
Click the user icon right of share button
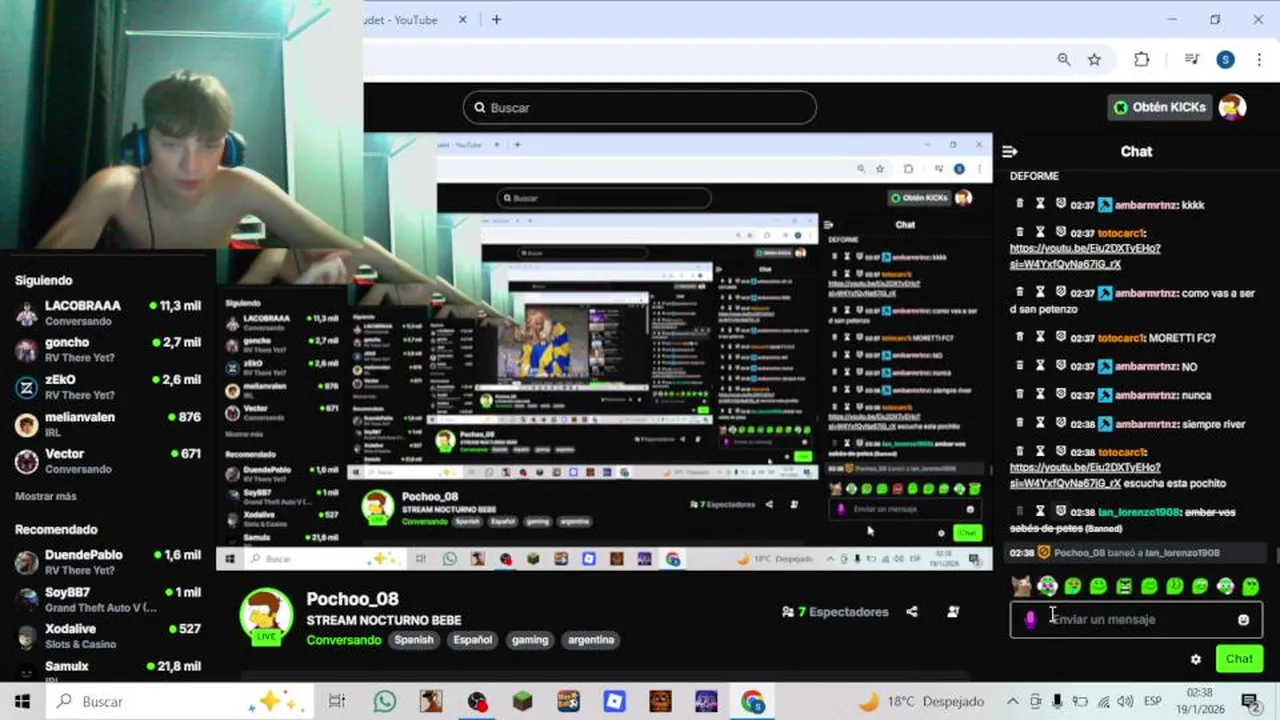point(953,611)
